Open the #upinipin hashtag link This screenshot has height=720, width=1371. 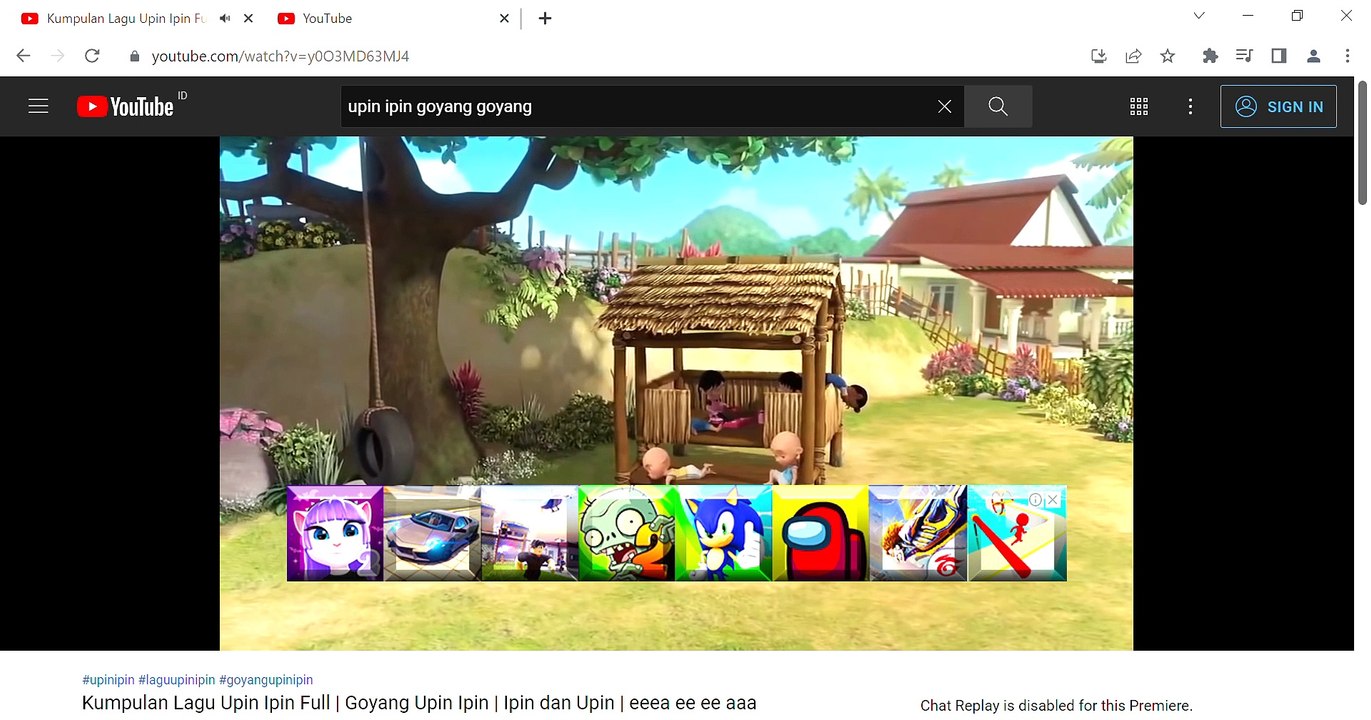(108, 680)
